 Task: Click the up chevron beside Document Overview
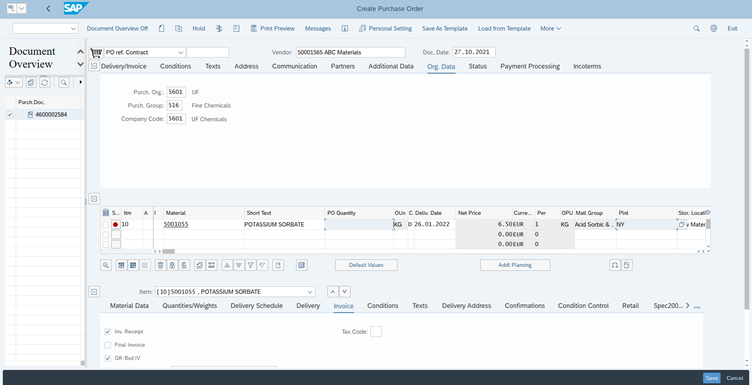click(x=80, y=51)
